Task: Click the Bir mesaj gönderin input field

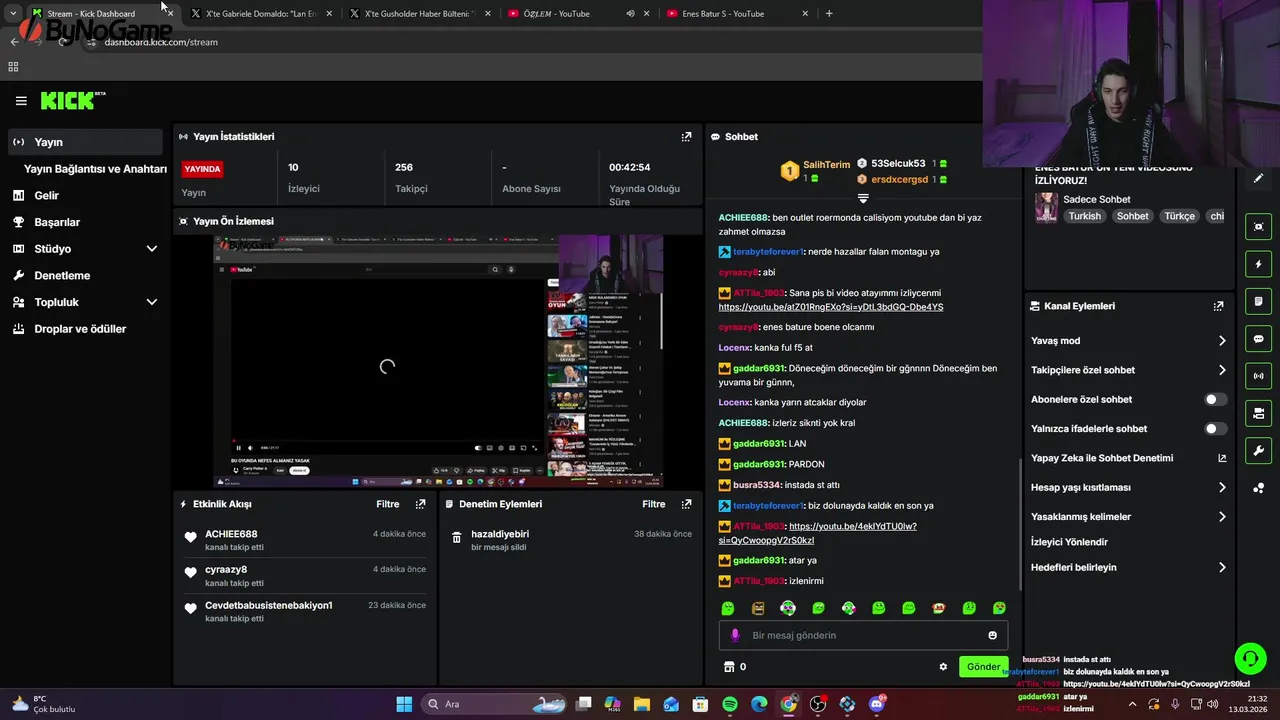Action: click(863, 635)
